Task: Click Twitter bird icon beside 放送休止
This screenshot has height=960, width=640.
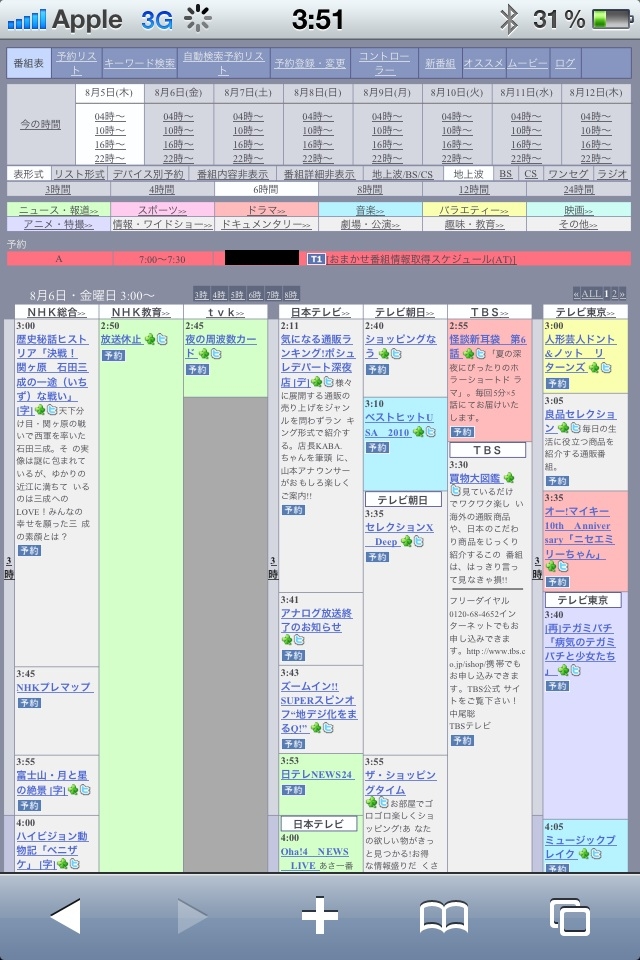Action: click(162, 339)
